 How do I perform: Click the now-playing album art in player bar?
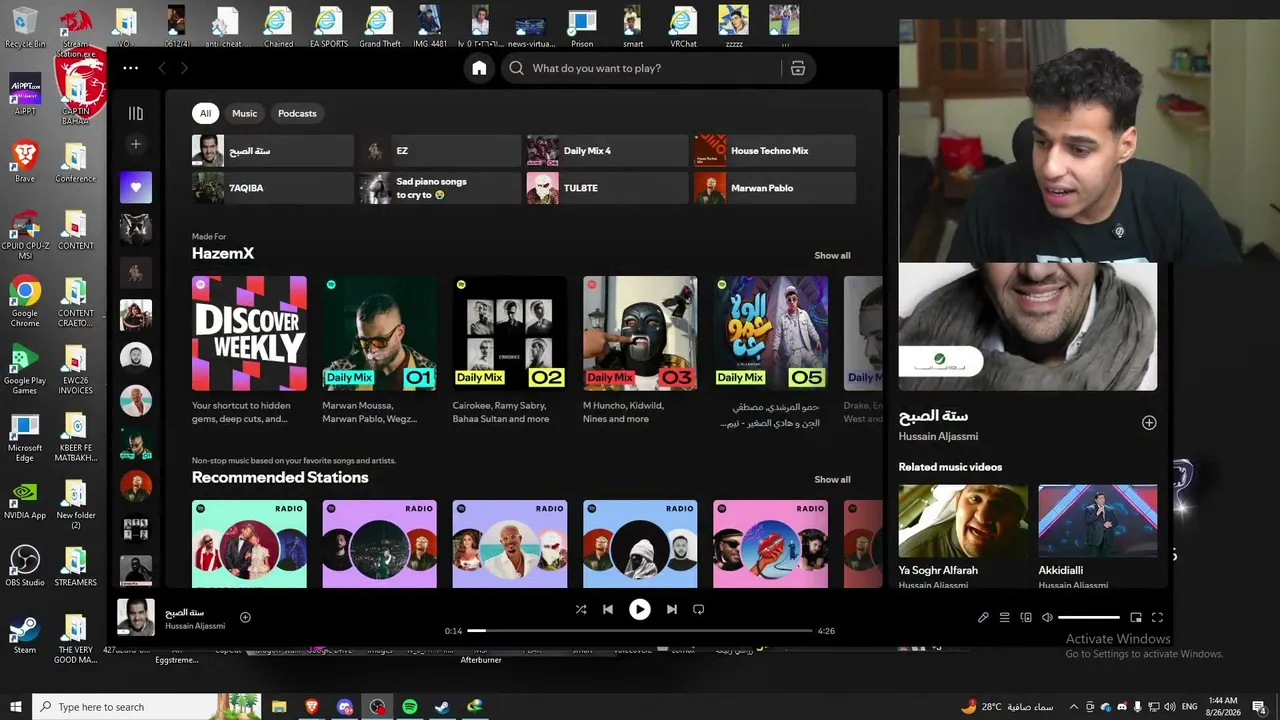tap(136, 617)
